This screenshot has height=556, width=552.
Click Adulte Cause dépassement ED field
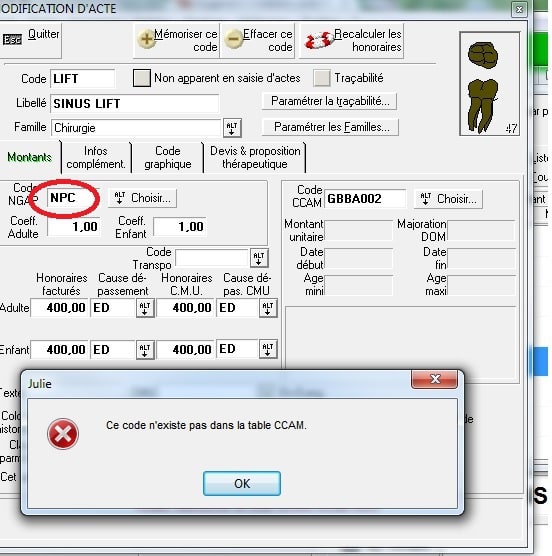(x=113, y=308)
